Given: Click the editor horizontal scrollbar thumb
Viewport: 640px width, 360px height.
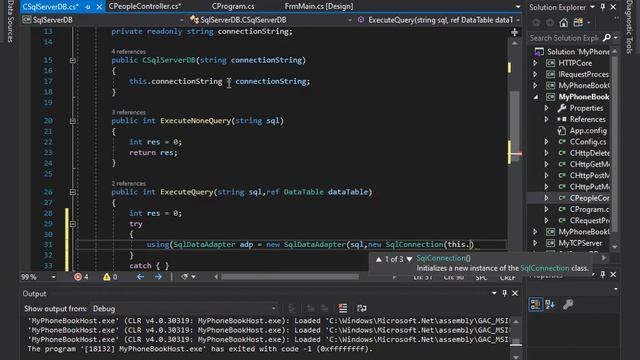Looking at the screenshot, I should [290, 277].
